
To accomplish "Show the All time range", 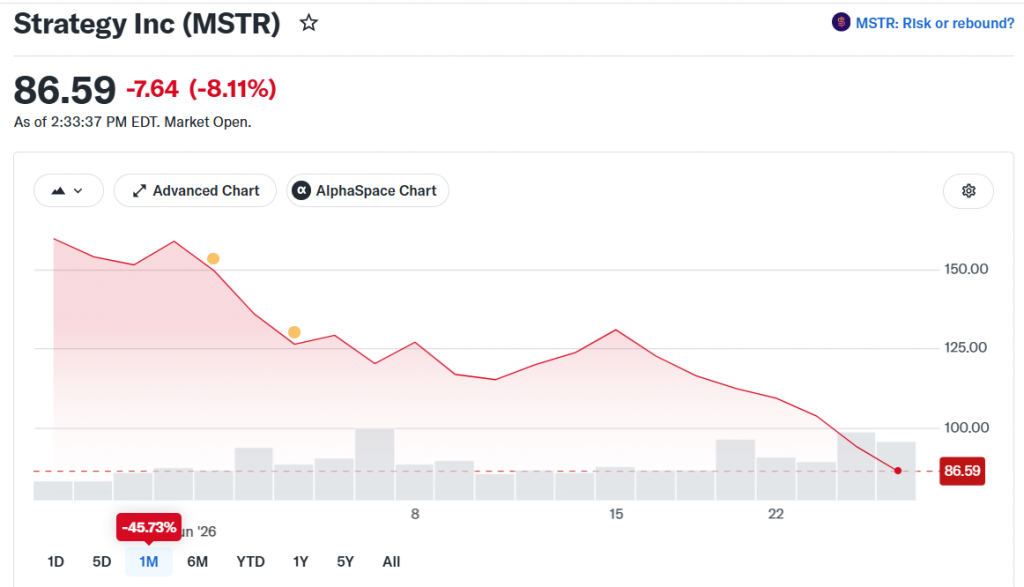I will [391, 562].
